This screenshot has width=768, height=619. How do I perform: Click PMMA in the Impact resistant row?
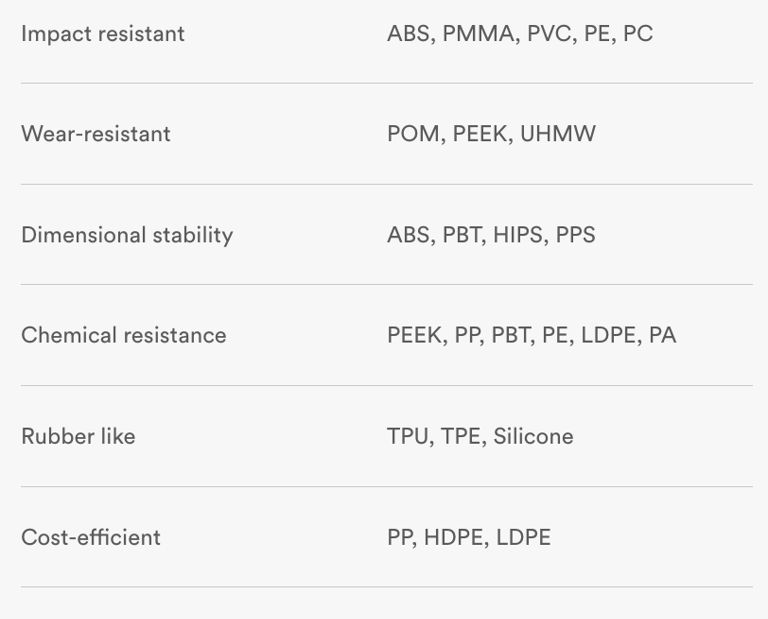coord(478,34)
